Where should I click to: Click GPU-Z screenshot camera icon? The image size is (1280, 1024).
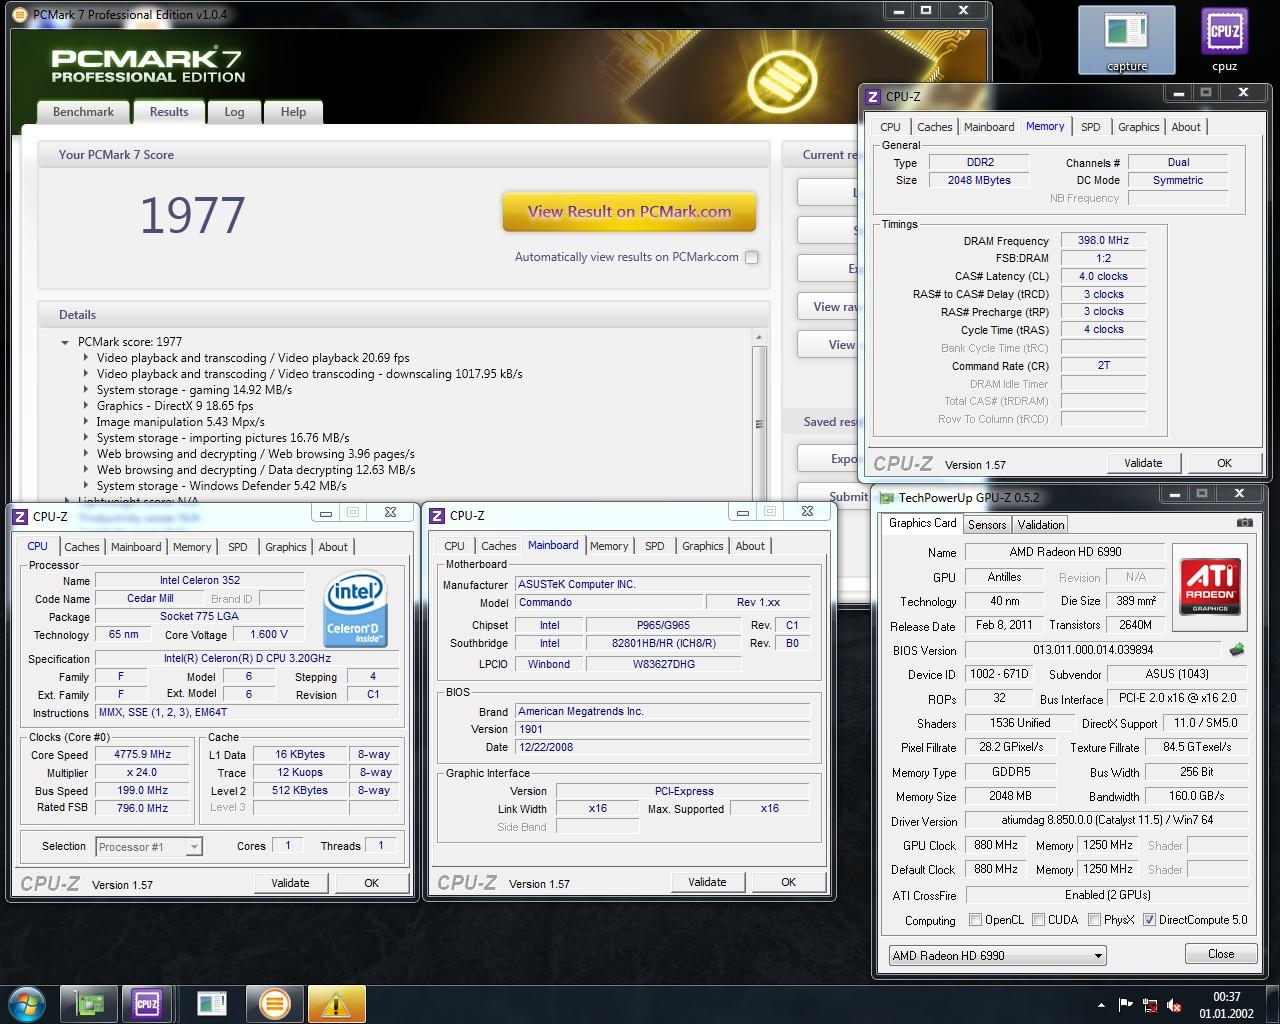coord(1244,523)
